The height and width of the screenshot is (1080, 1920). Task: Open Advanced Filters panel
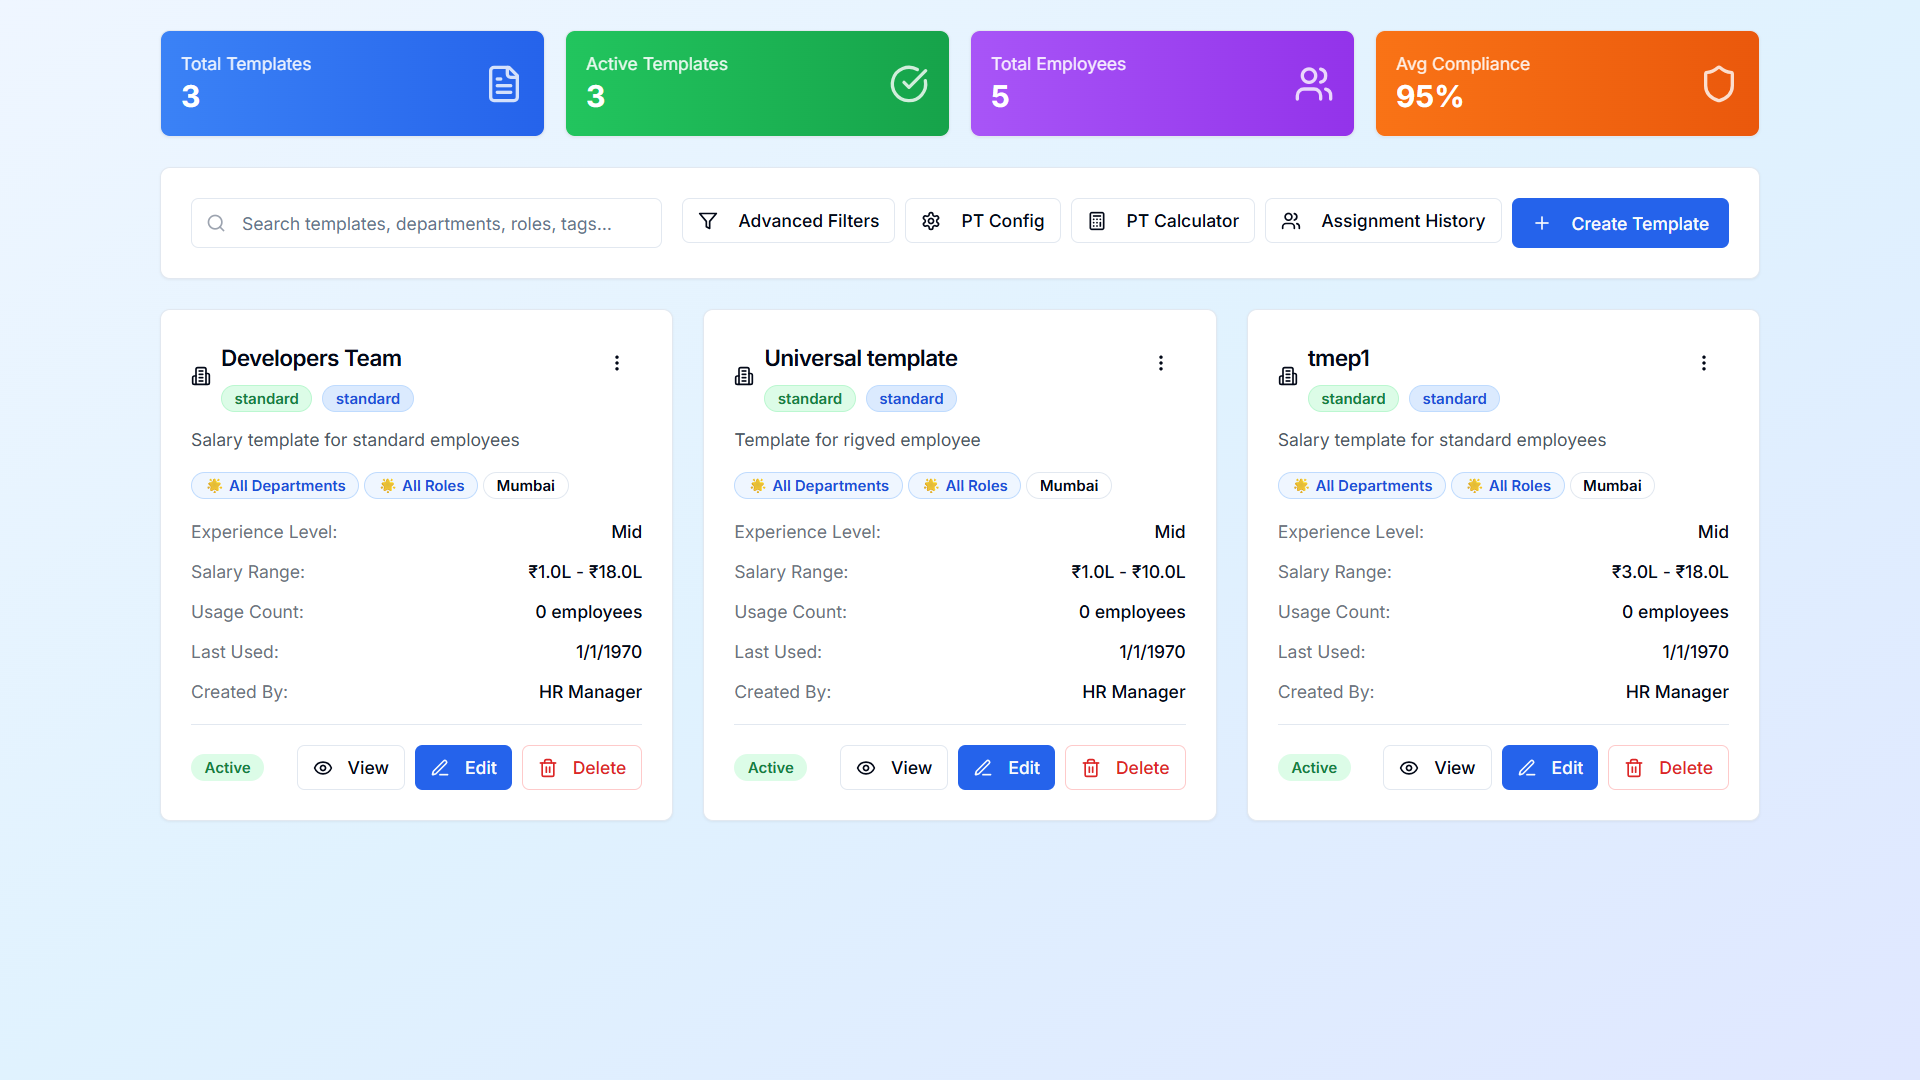click(x=788, y=221)
